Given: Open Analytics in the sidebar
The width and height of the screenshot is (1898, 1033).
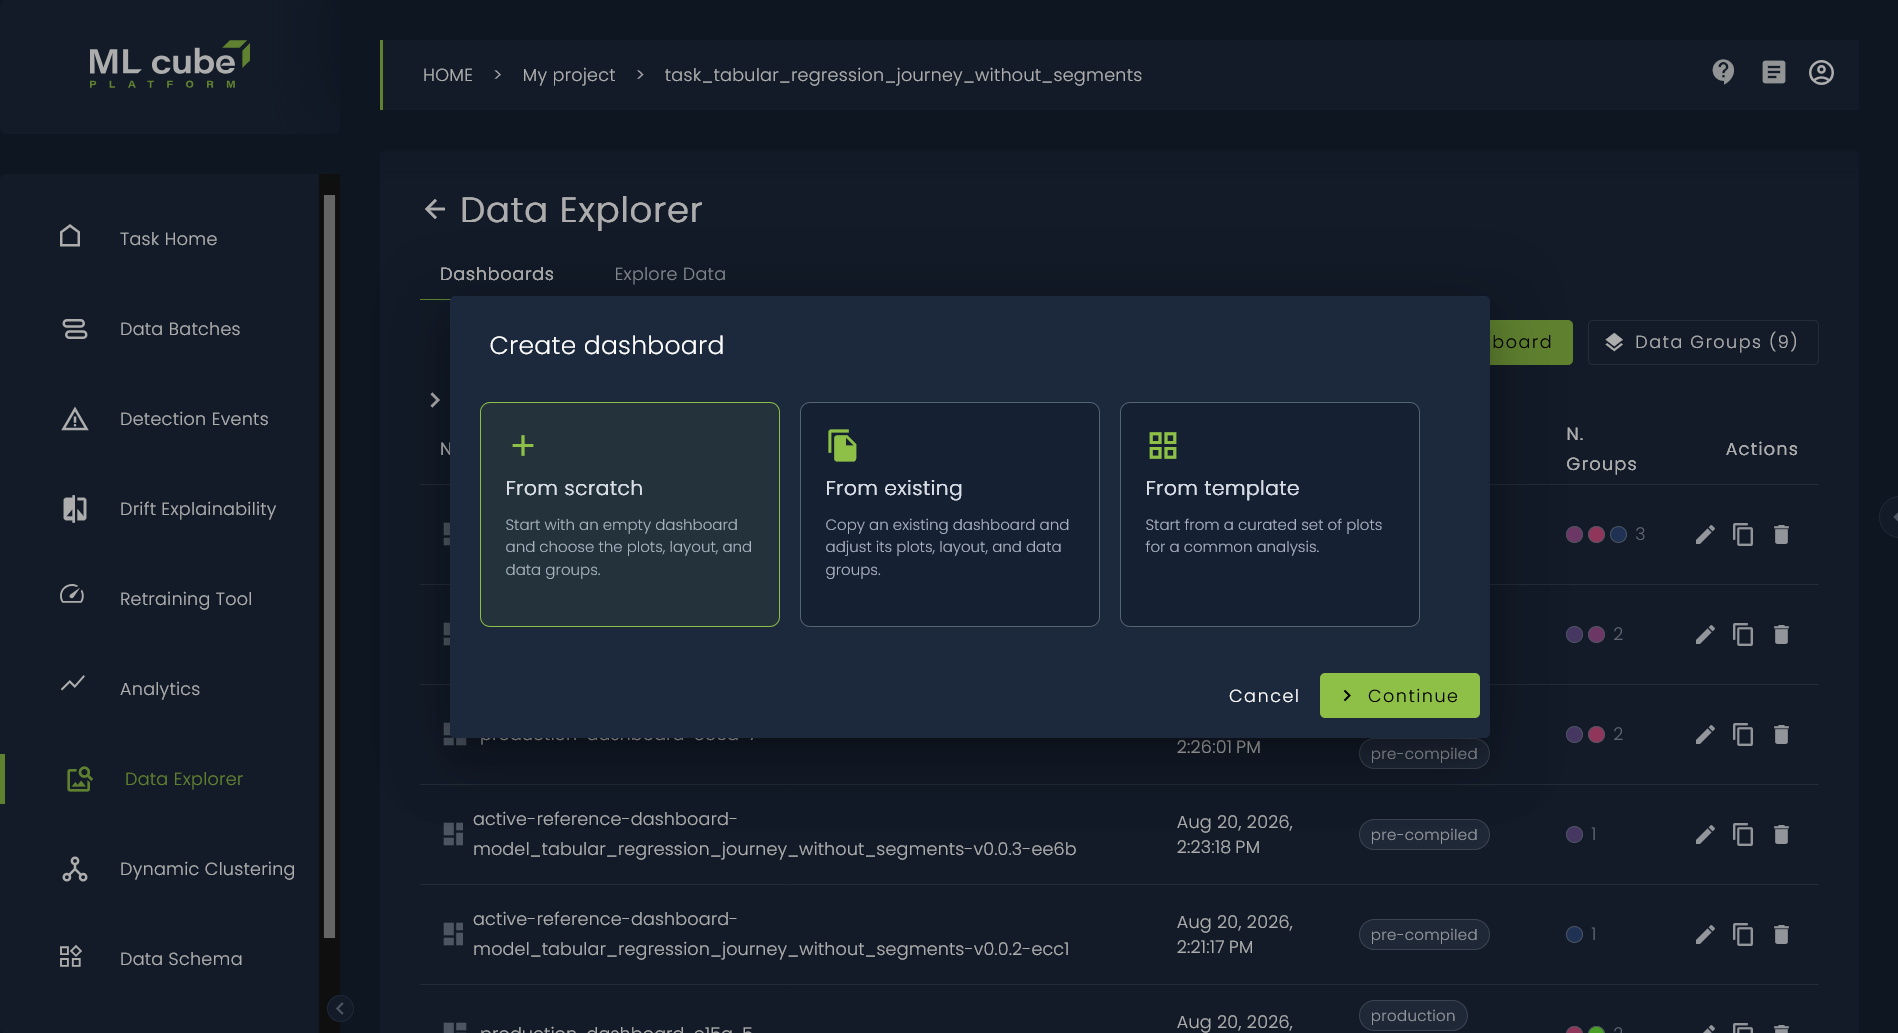Looking at the screenshot, I should [x=160, y=689].
